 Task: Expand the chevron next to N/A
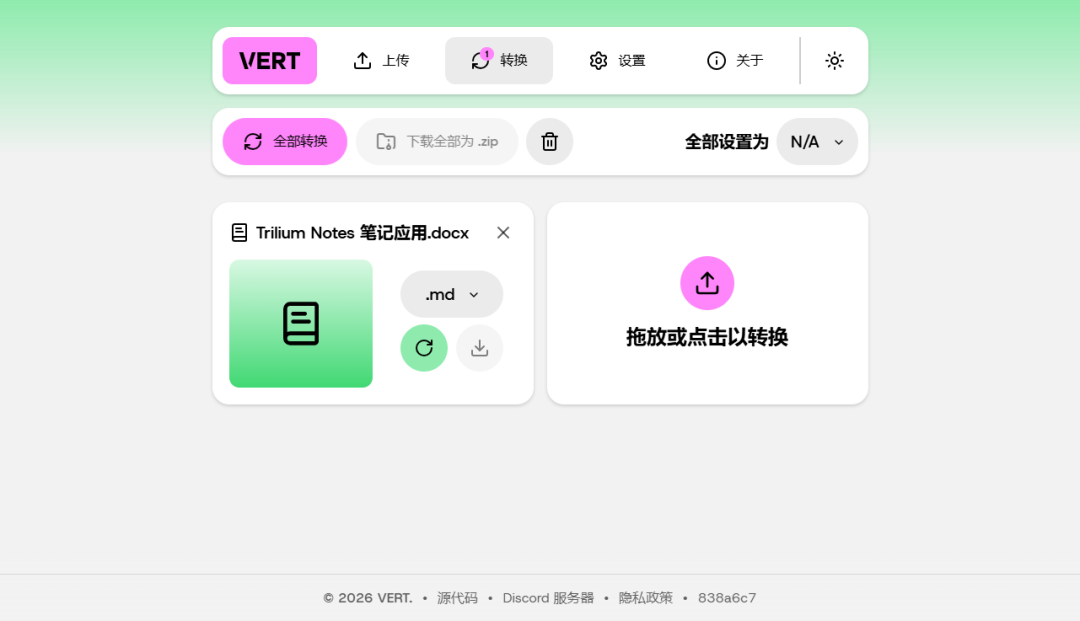click(837, 142)
